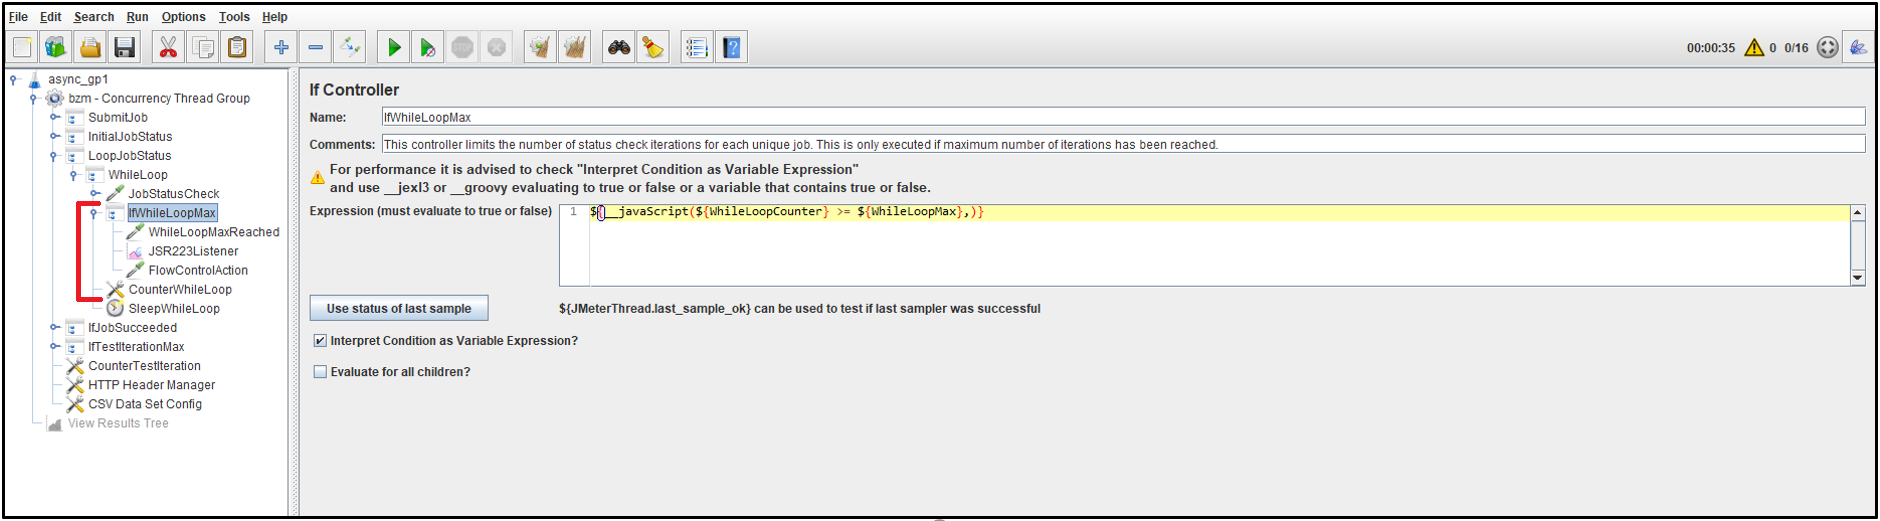
Task: Select CounterTestIteration in tree
Action: click(x=144, y=365)
